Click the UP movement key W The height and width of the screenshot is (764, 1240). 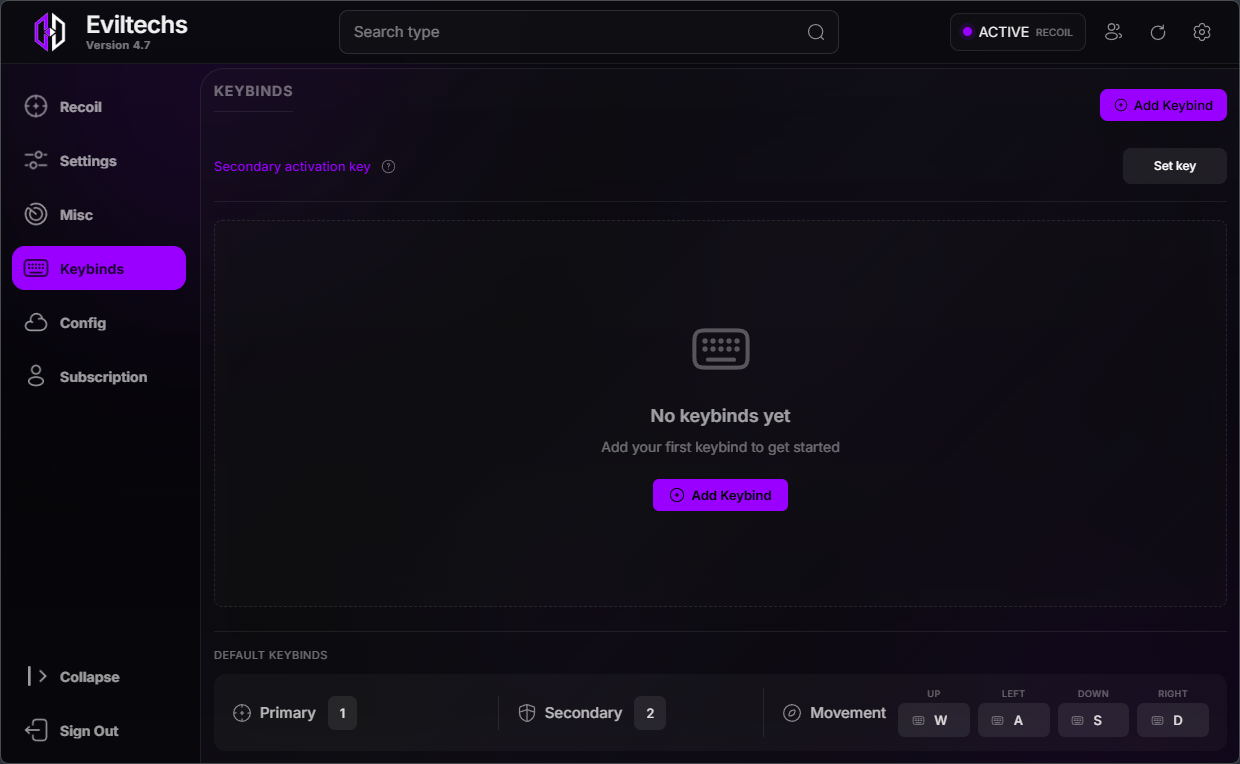click(934, 720)
